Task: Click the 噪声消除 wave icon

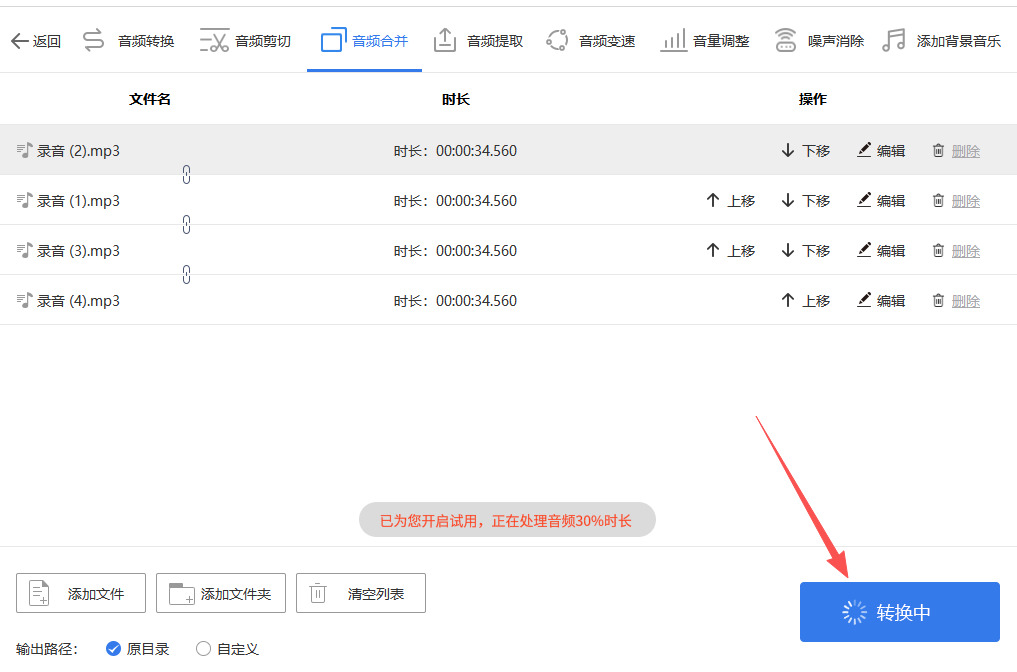Action: [x=785, y=40]
